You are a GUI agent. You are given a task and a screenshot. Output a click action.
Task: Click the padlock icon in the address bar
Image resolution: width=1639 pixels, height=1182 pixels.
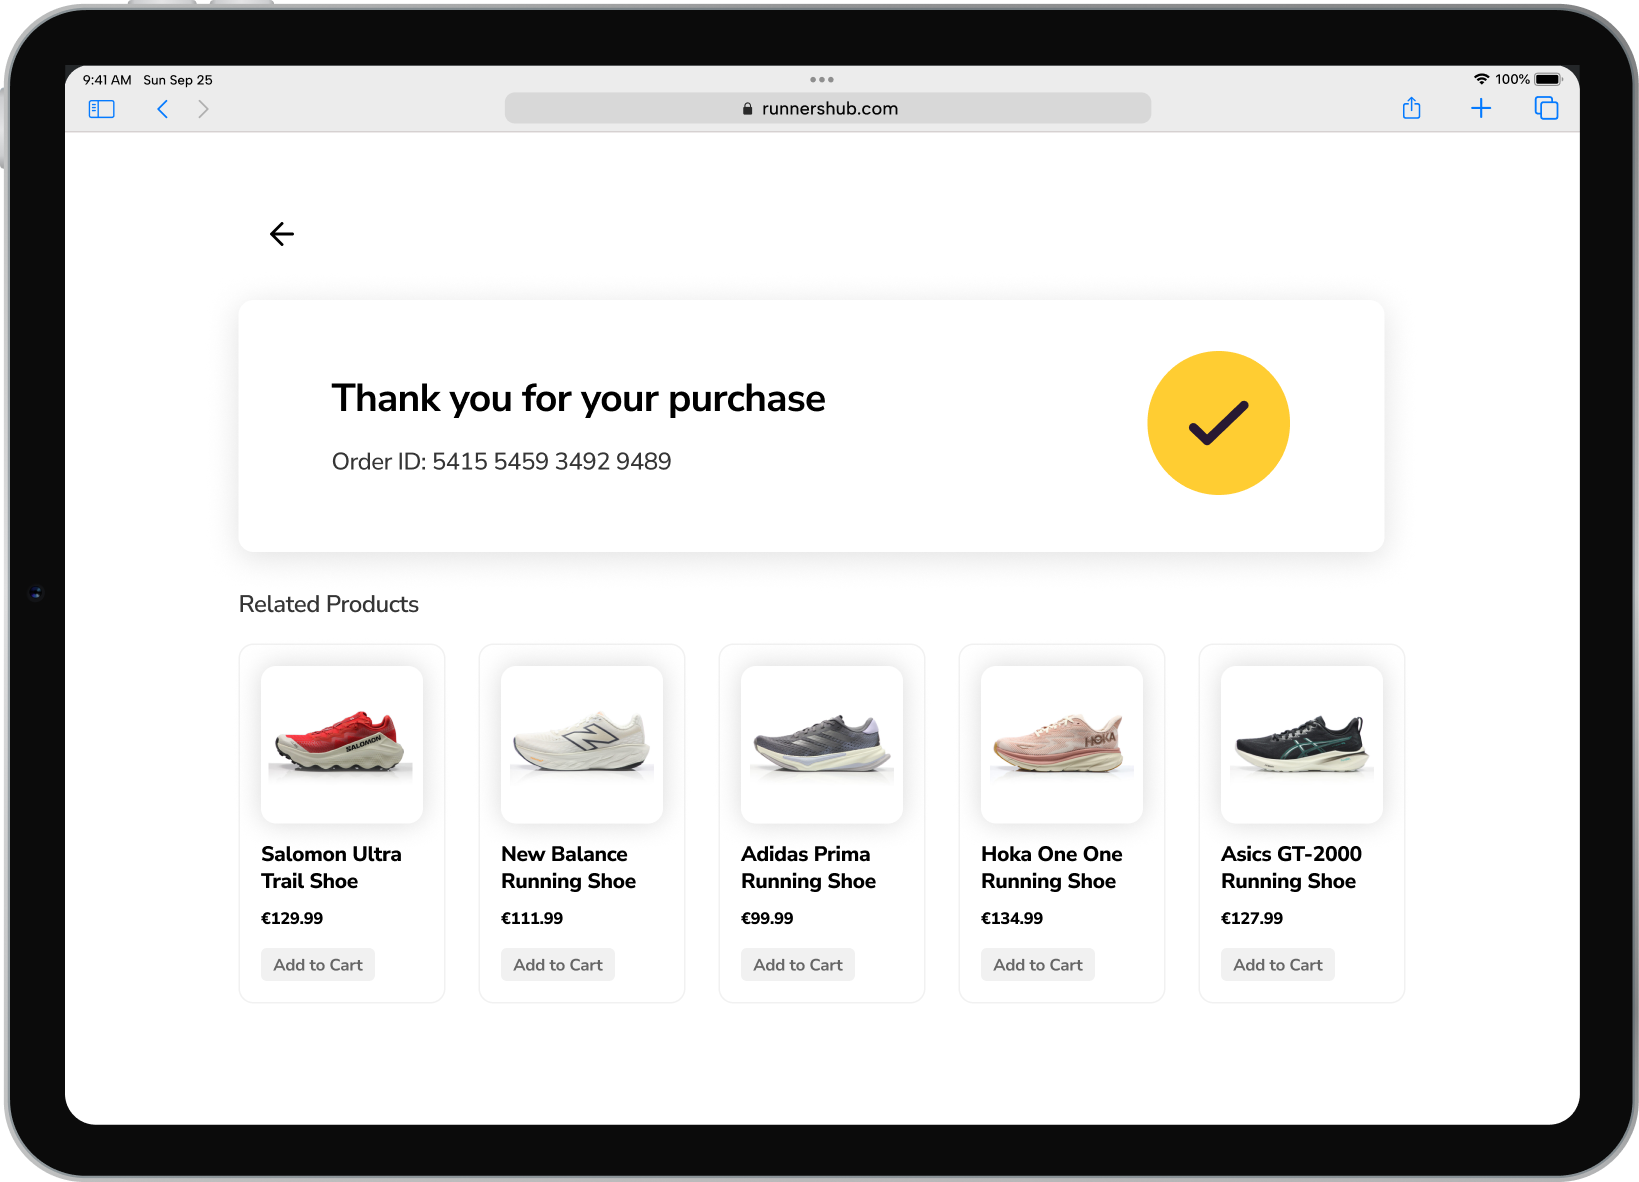[x=747, y=109]
